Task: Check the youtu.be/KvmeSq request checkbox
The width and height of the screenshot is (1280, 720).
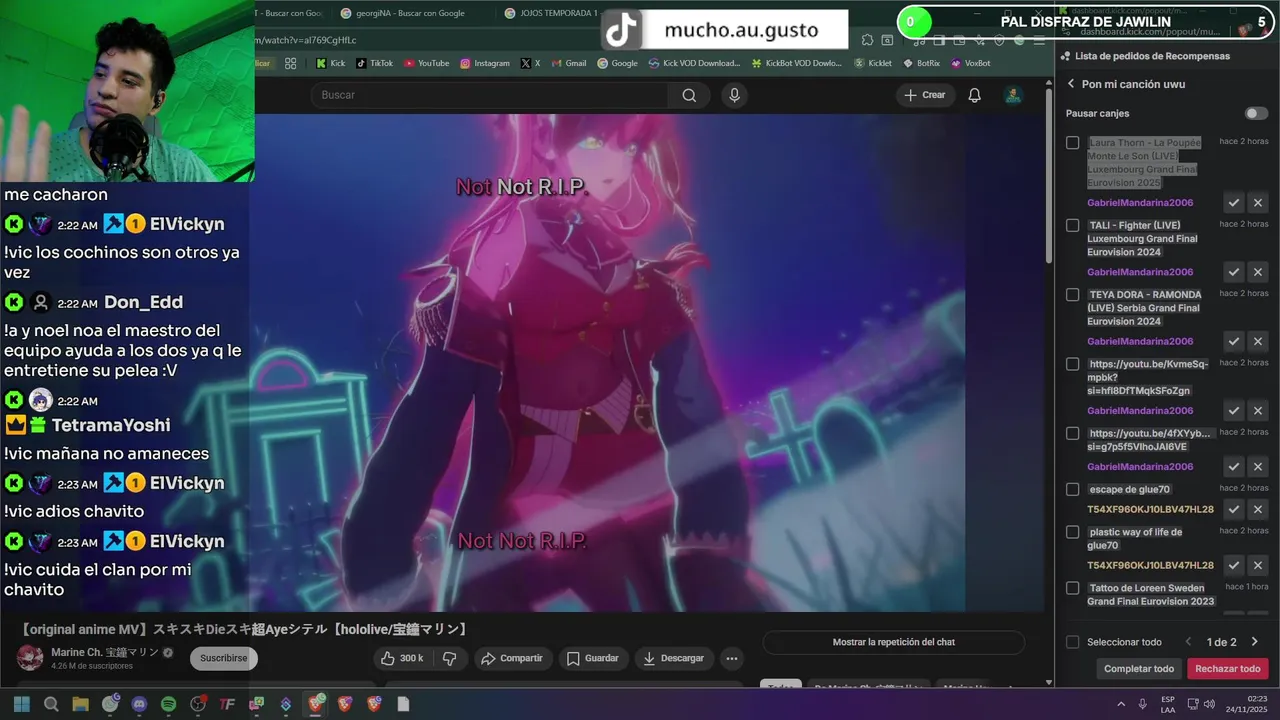Action: [x=1072, y=364]
